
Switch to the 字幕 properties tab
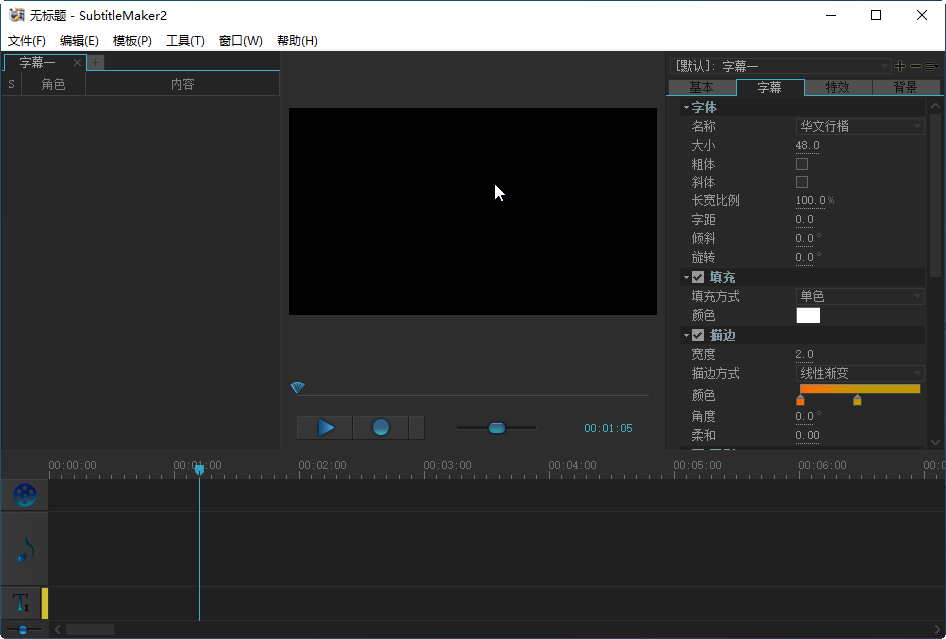click(x=770, y=87)
